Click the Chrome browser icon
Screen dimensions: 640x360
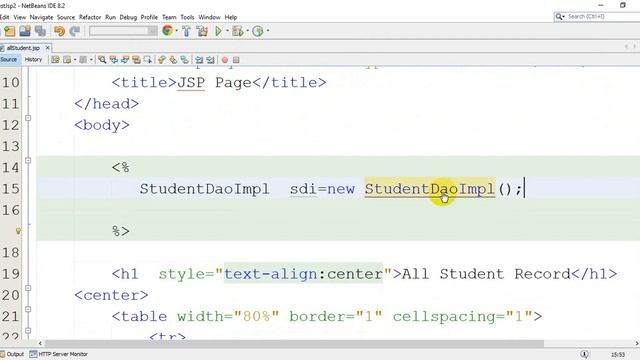coord(167,31)
